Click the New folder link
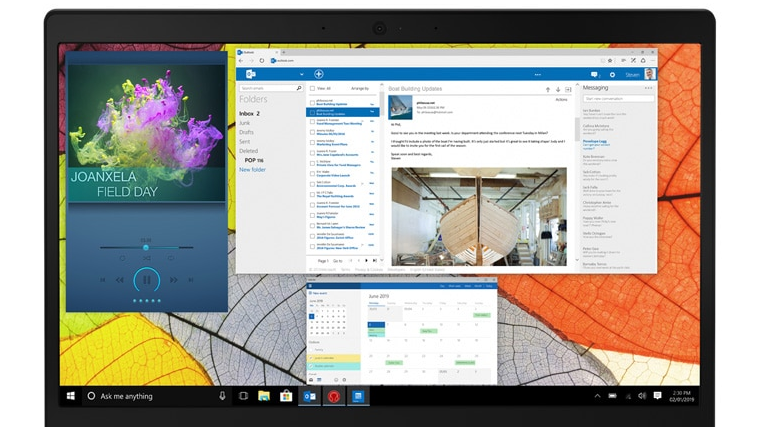This screenshot has width=768, height=432. point(252,169)
